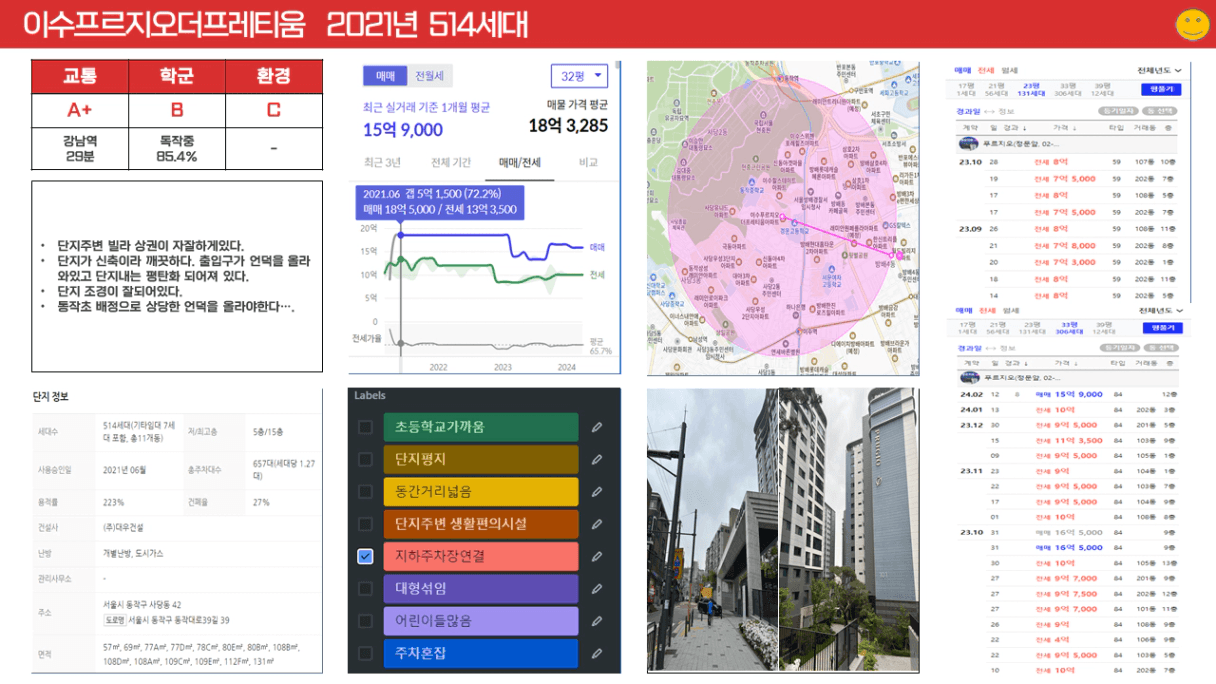Click the 15억 9,000 recent average price

point(403,129)
